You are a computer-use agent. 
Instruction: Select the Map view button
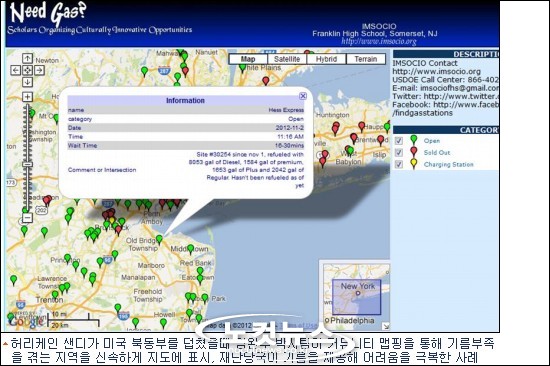[x=248, y=59]
